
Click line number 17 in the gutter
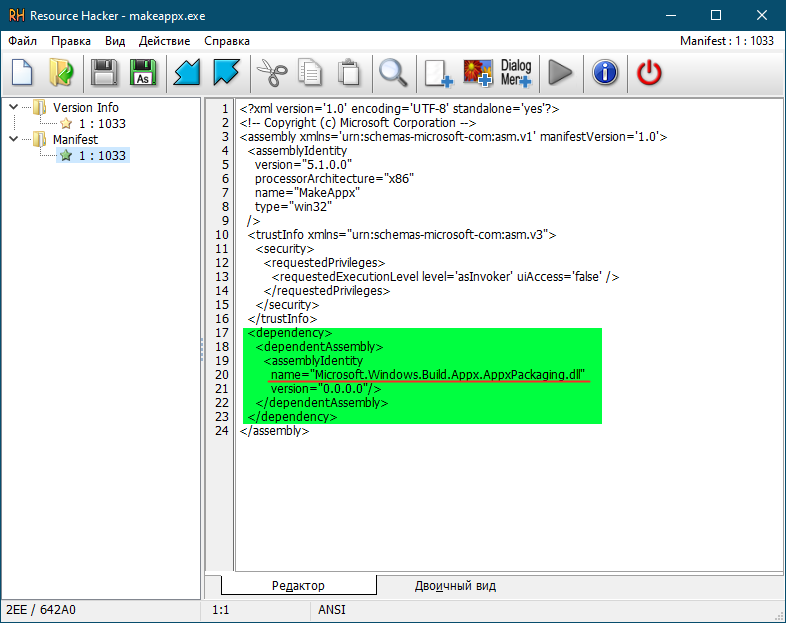click(x=222, y=333)
